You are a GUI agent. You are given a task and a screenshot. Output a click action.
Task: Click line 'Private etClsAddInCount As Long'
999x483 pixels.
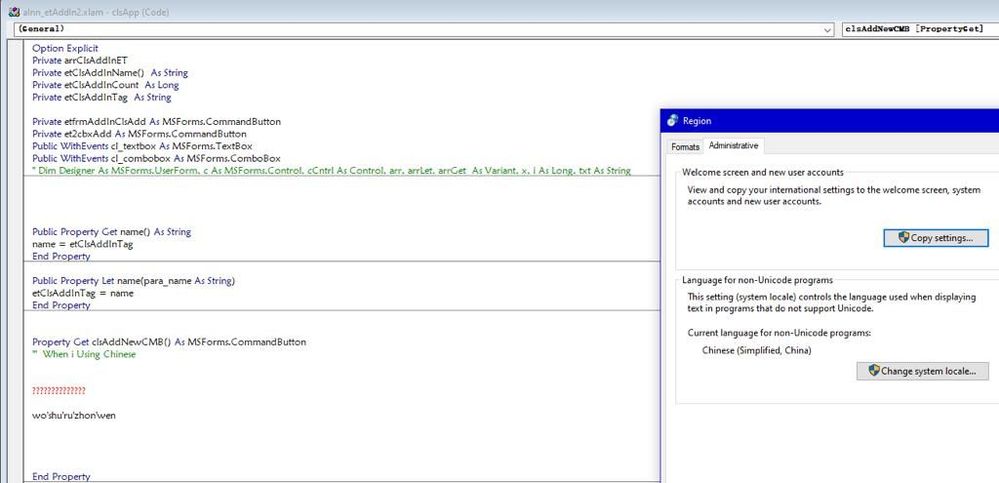coord(105,85)
